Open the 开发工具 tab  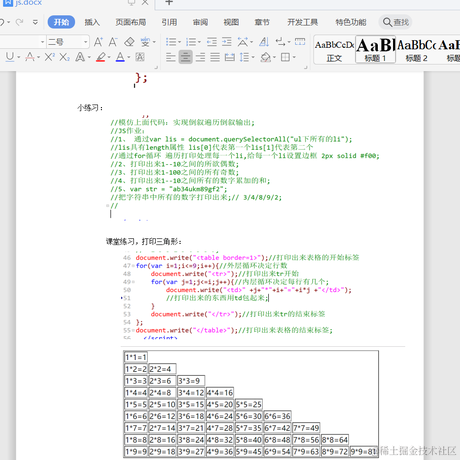pos(303,22)
